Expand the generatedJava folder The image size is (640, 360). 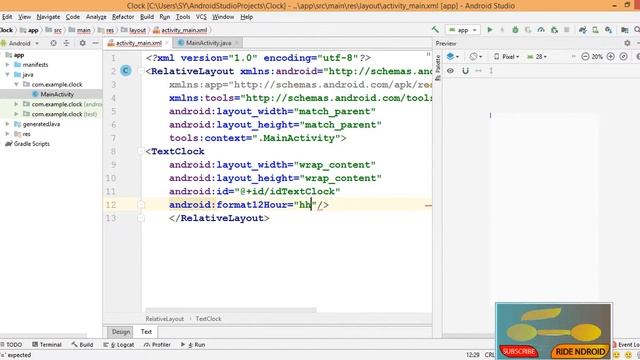click(x=7, y=124)
